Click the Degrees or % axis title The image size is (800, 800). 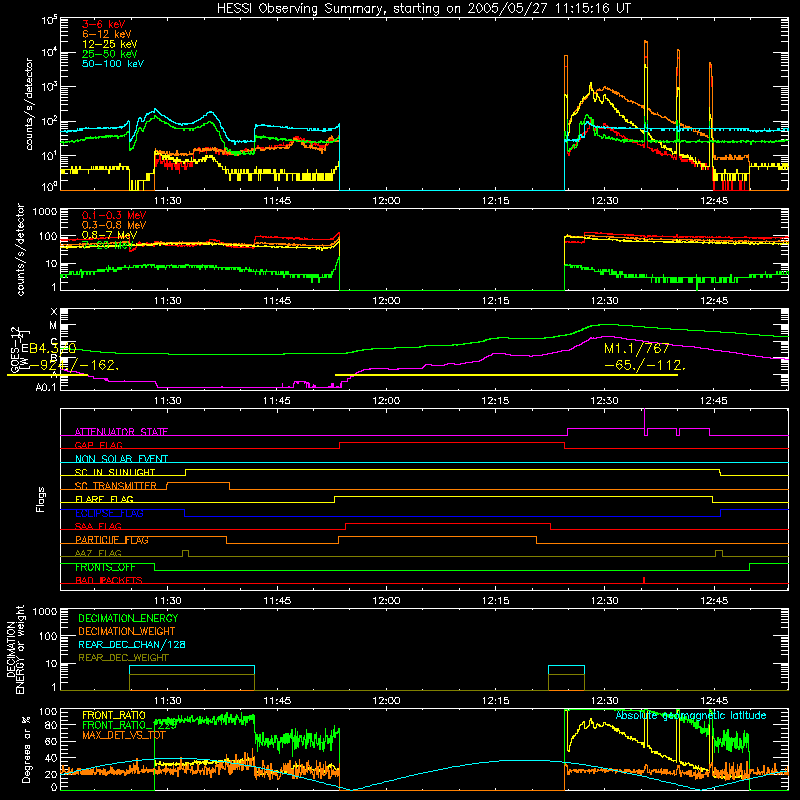[x=27, y=749]
